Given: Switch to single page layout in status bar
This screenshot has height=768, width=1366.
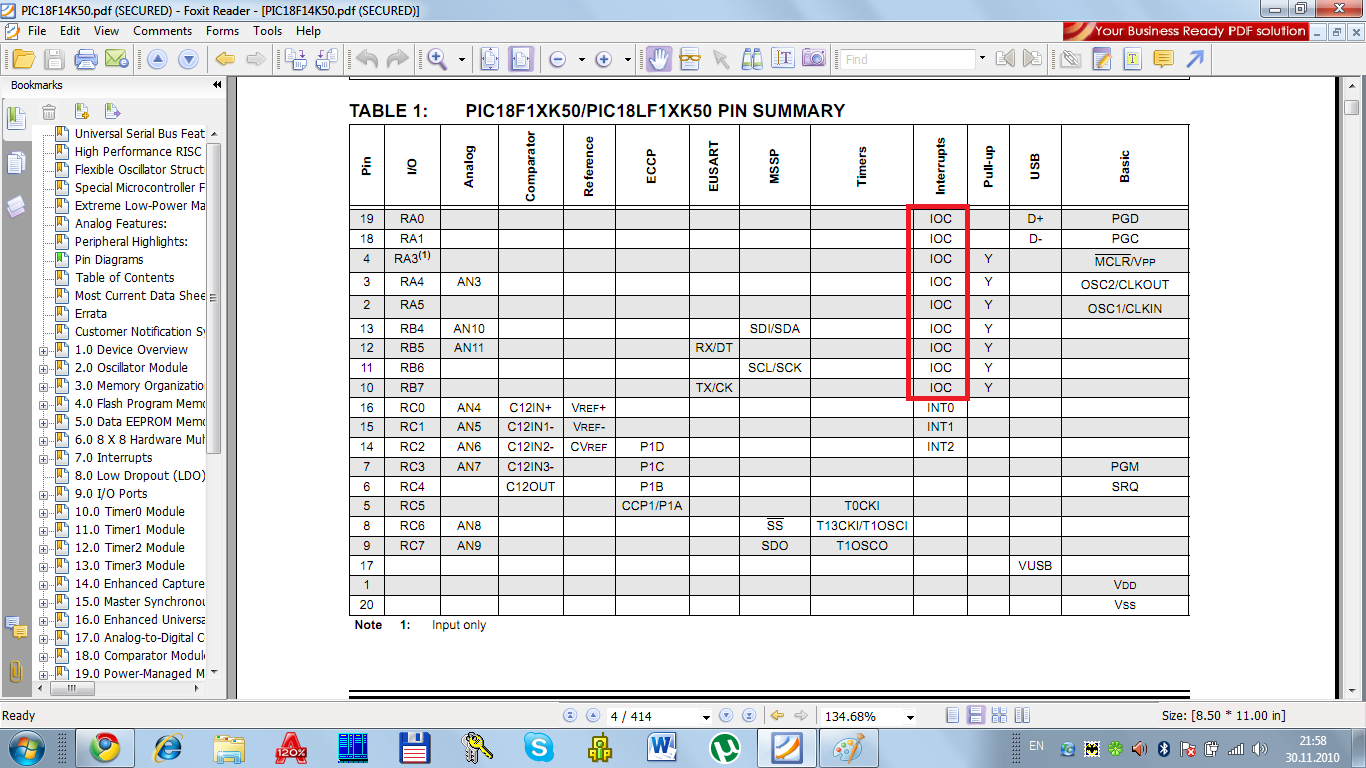Looking at the screenshot, I should point(952,716).
